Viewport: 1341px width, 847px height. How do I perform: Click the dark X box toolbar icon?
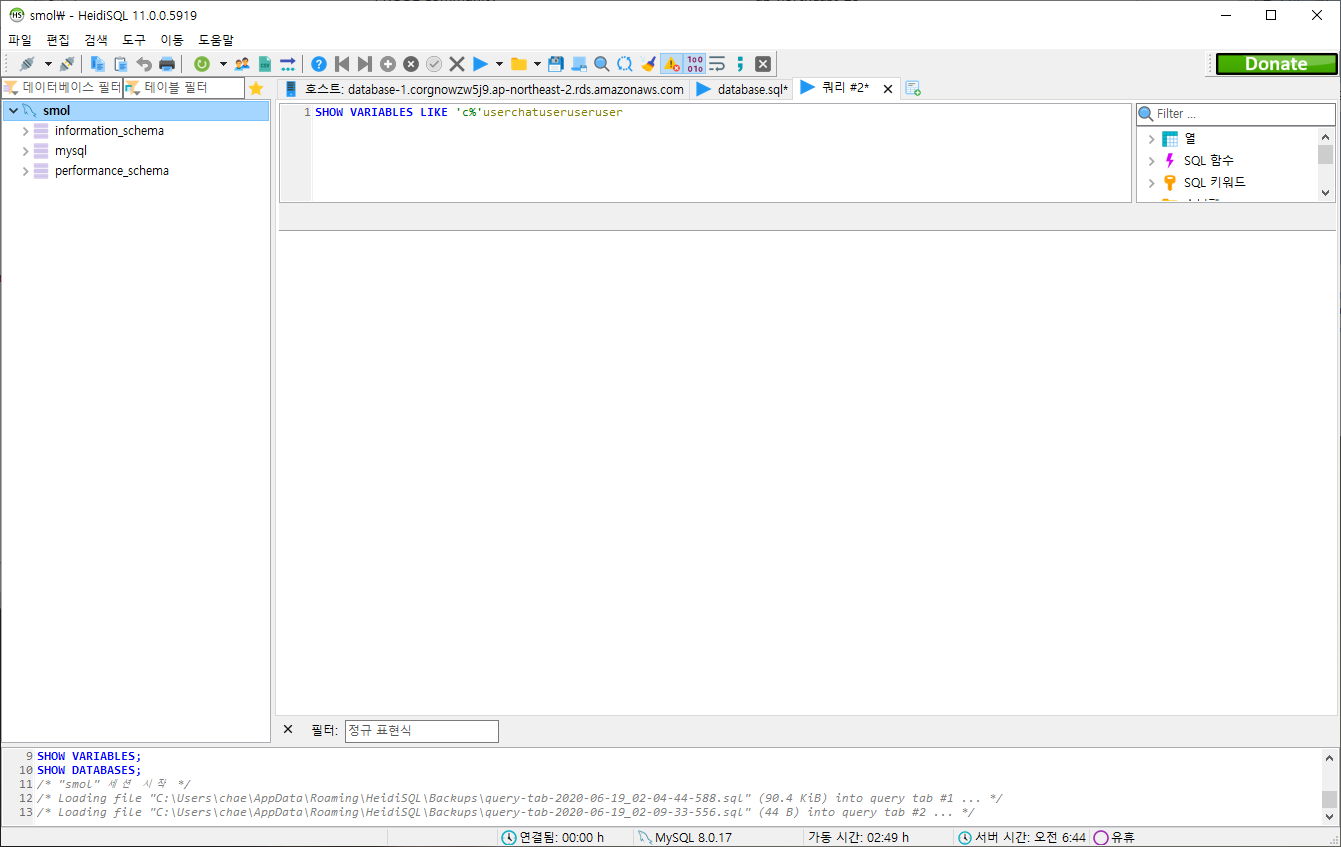763,64
